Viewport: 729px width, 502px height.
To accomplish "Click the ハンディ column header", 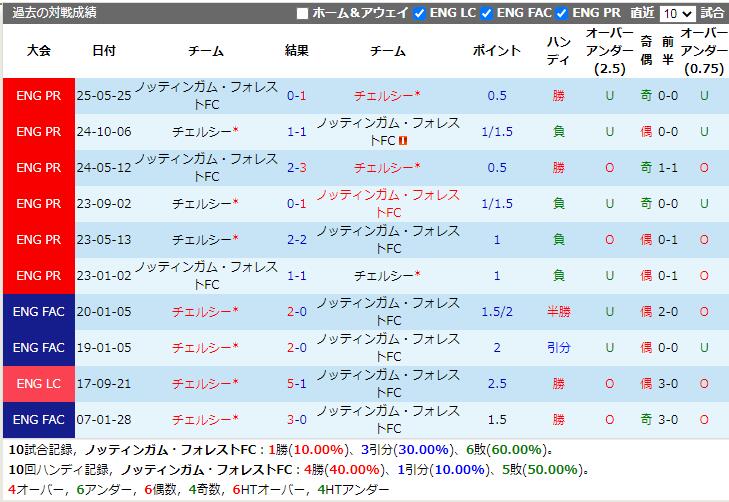I will pyautogui.click(x=559, y=51).
